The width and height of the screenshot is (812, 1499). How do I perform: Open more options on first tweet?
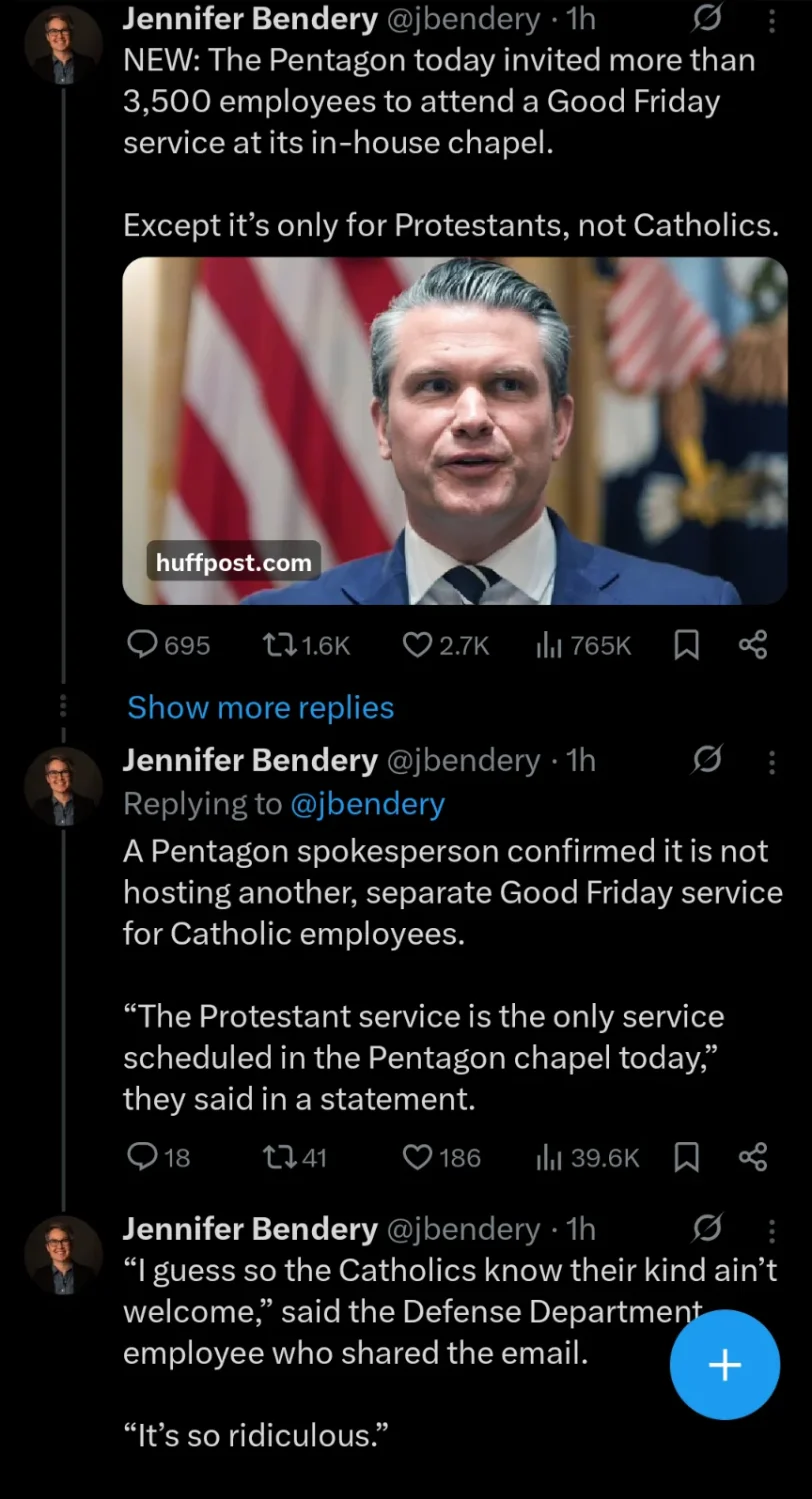tap(771, 19)
